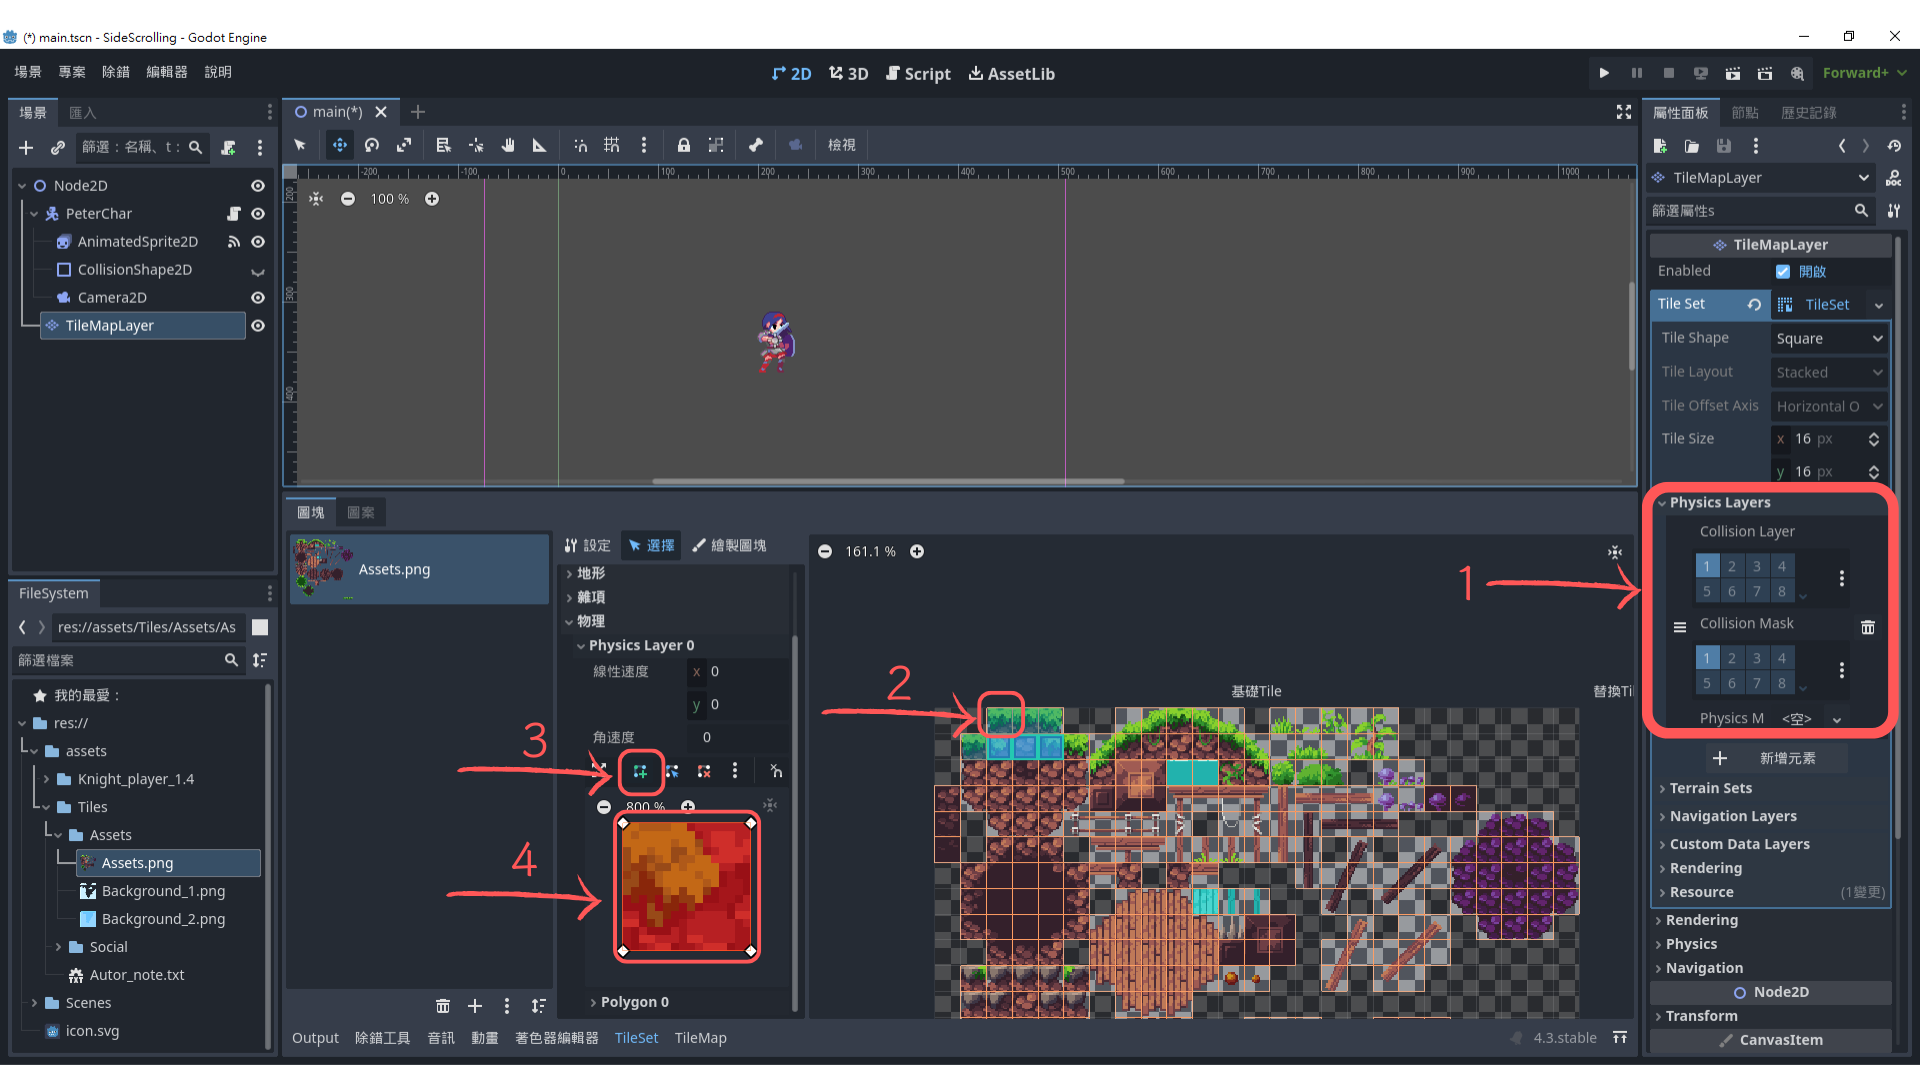This screenshot has width=1920, height=1080.
Task: Hide the TileMapLayer node via eye icon
Action: [258, 326]
